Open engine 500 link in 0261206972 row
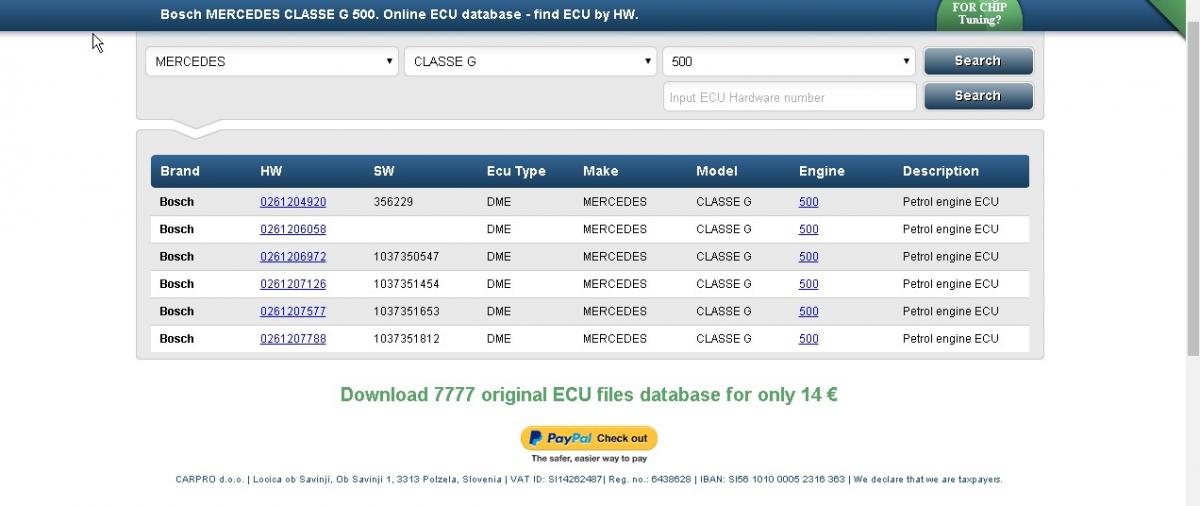 pos(808,257)
